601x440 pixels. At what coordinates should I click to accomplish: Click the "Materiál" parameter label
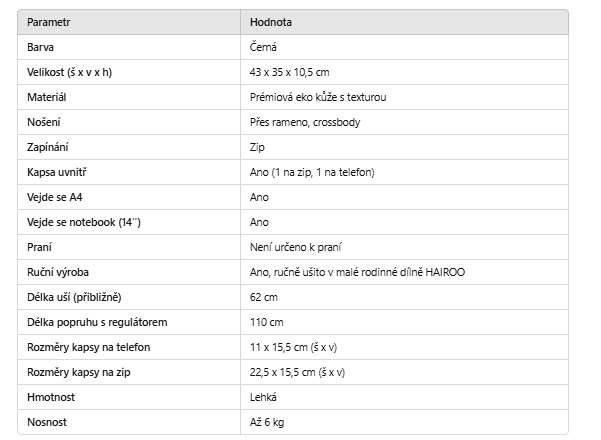click(x=47, y=97)
